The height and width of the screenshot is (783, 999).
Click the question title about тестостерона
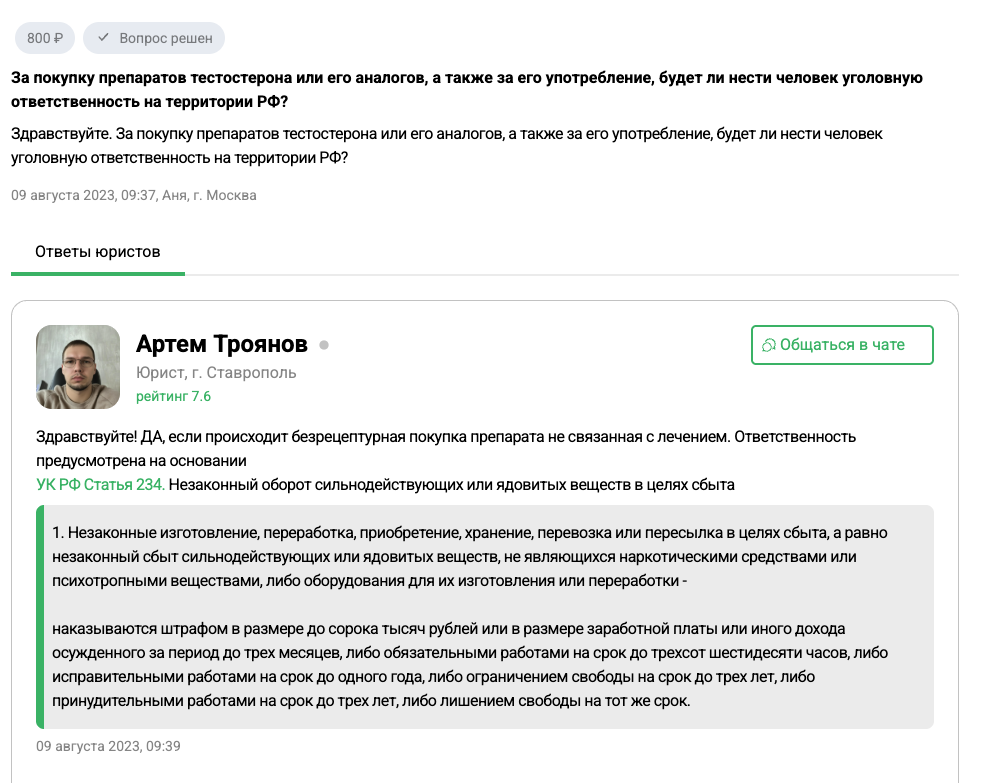[x=466, y=90]
